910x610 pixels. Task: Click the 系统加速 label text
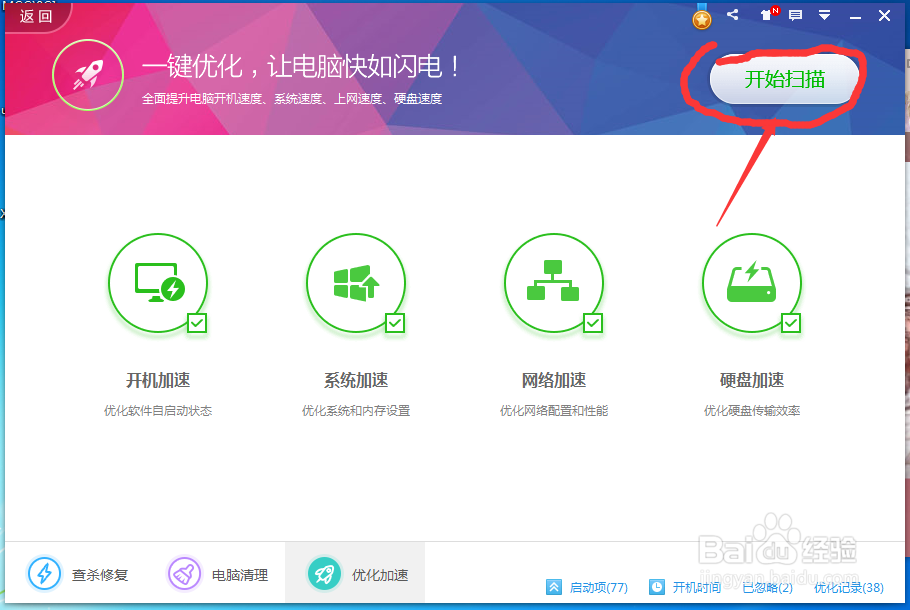pos(356,380)
